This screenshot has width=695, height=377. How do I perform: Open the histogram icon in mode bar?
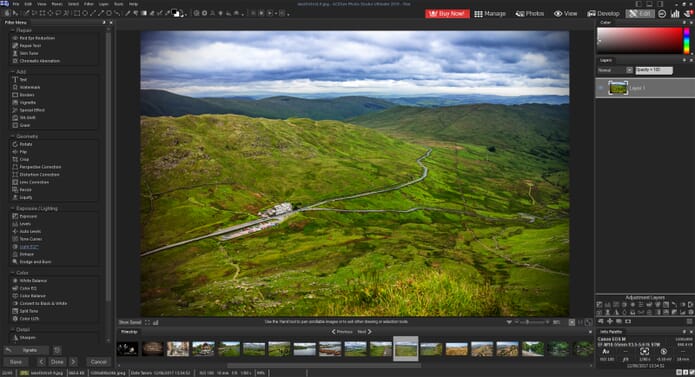pyautogui.click(x=675, y=14)
